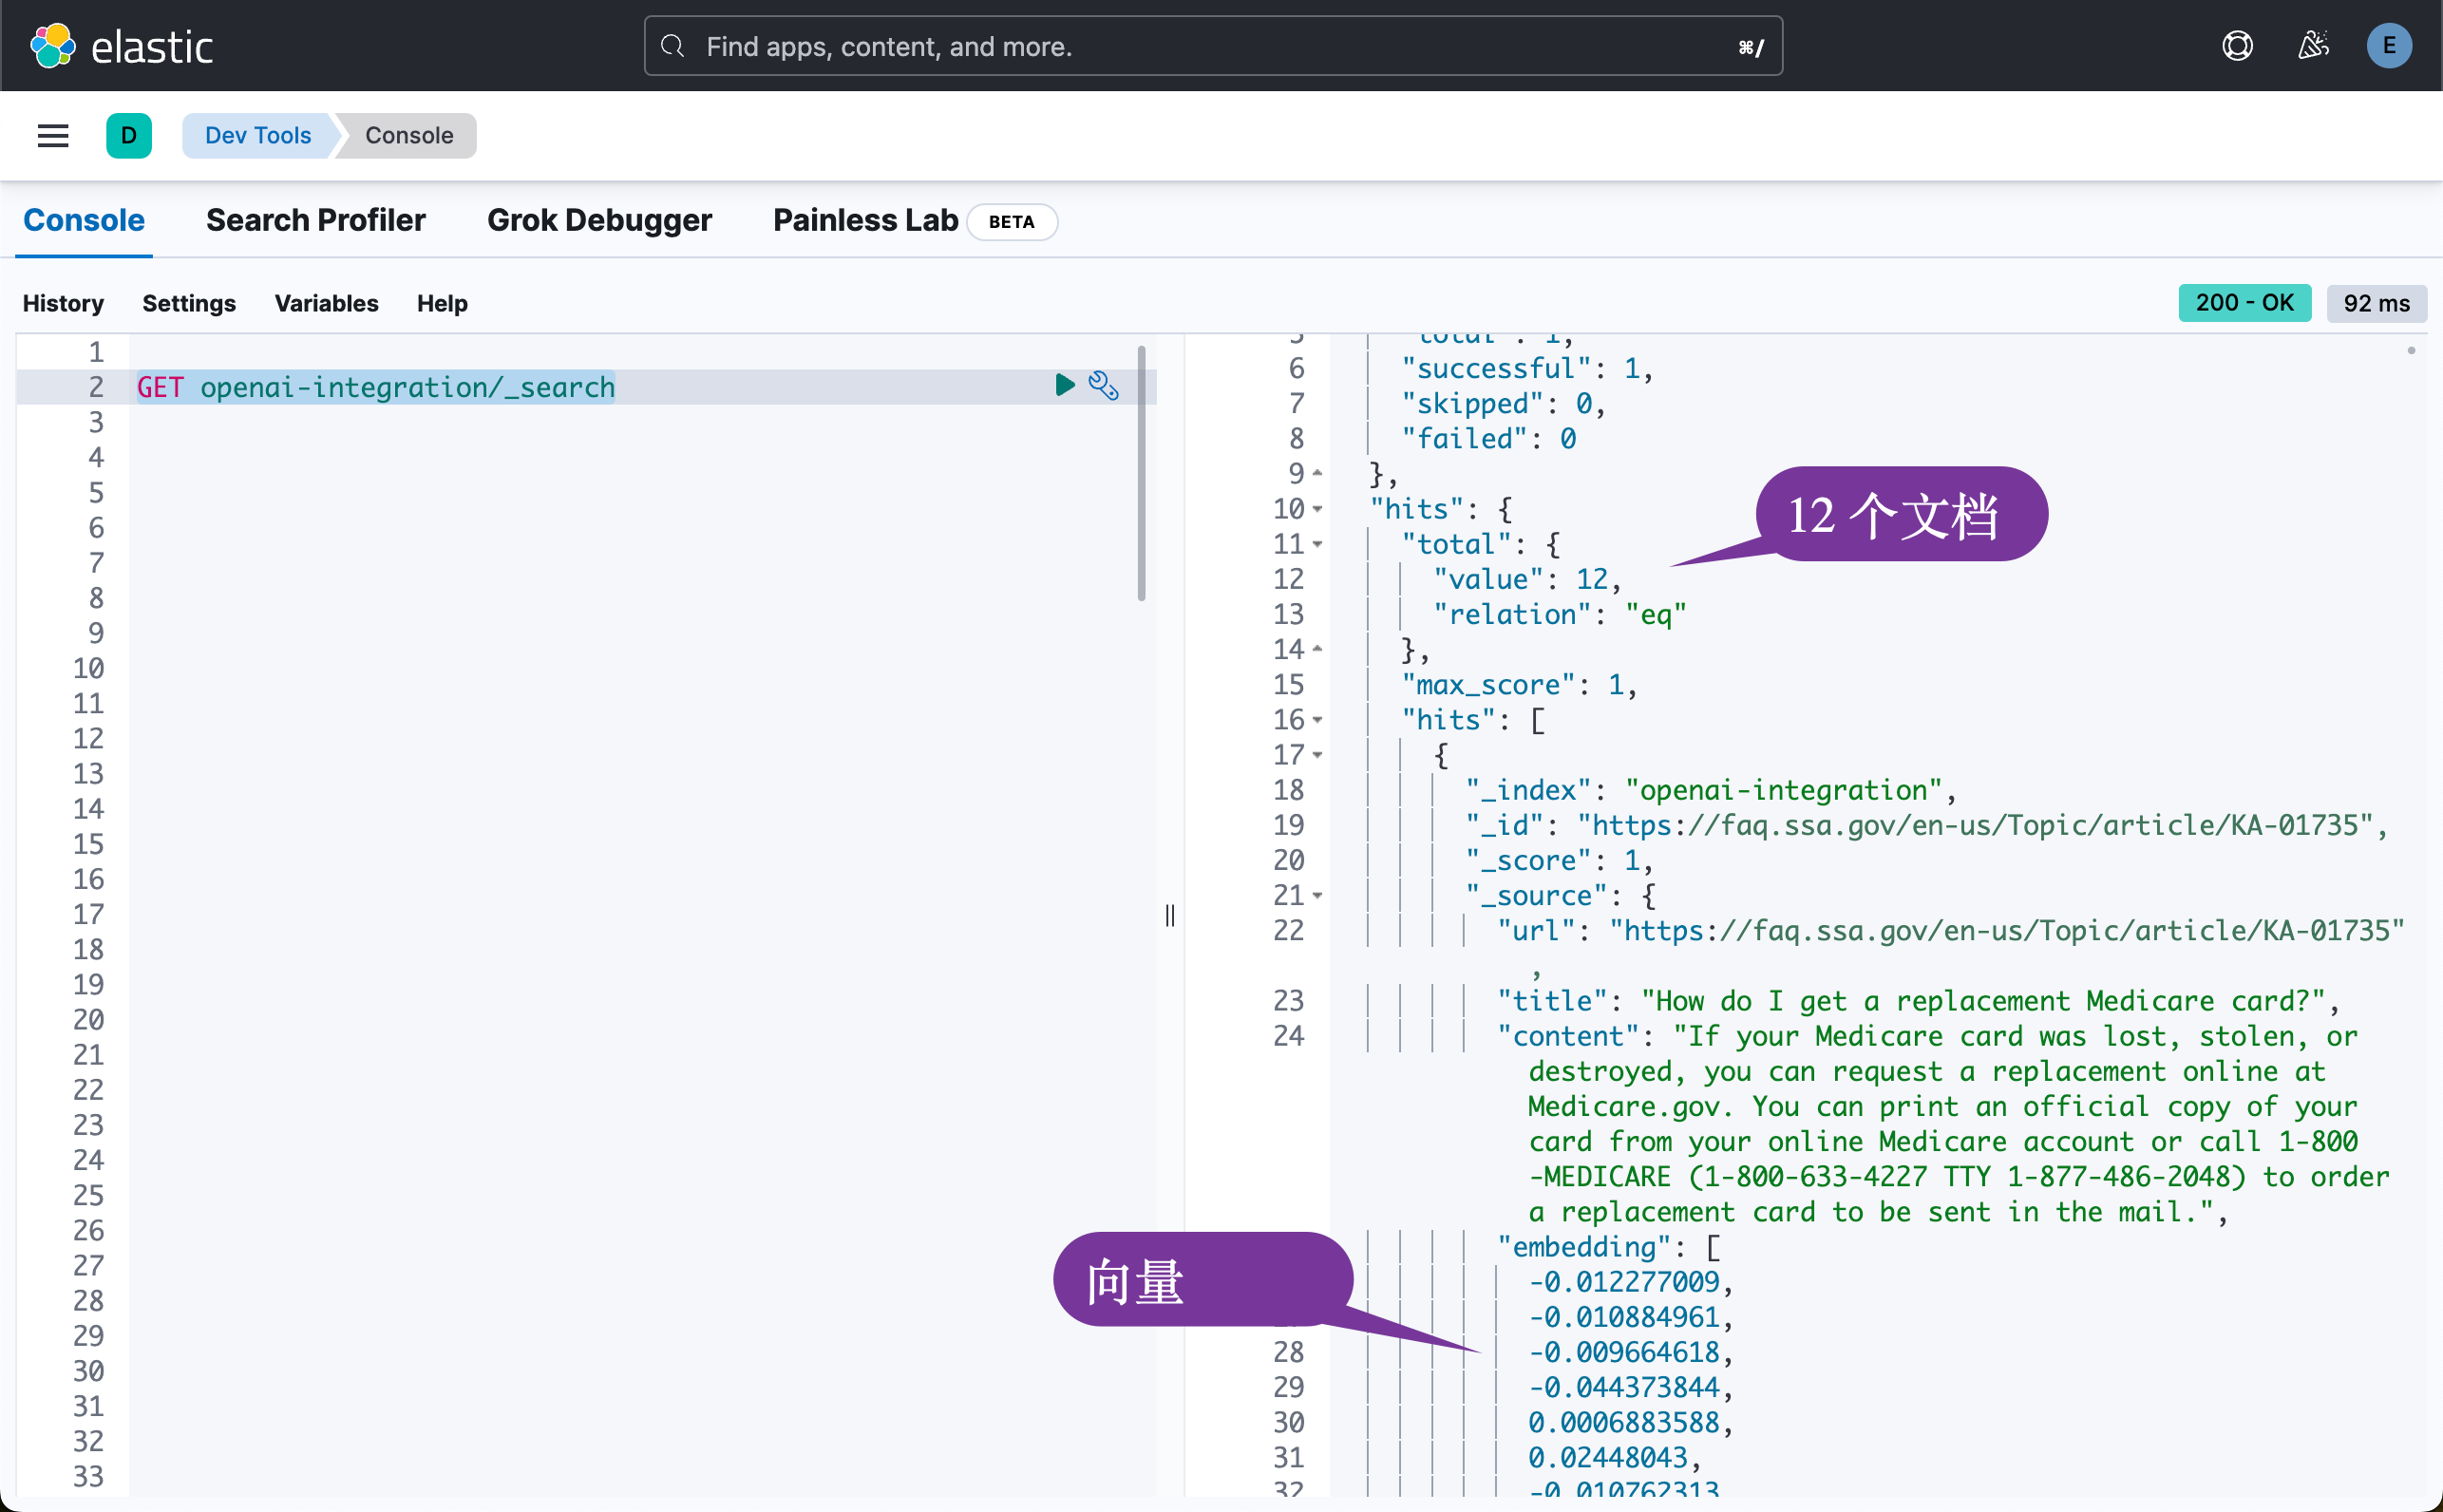Open the E user profile avatar
This screenshot has height=1512, width=2443.
click(2389, 45)
